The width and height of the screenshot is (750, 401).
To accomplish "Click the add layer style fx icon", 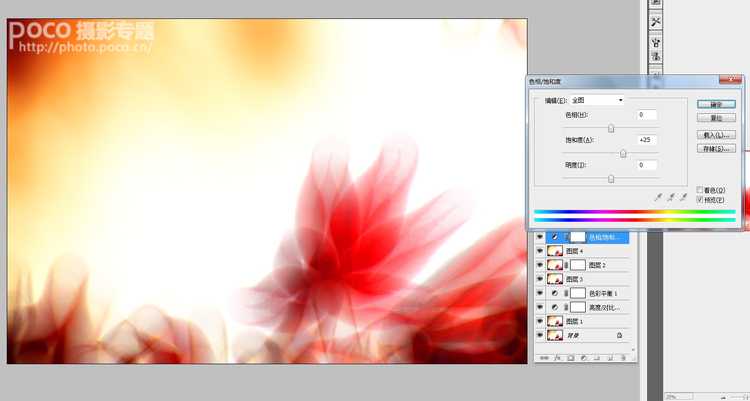I will (x=557, y=357).
